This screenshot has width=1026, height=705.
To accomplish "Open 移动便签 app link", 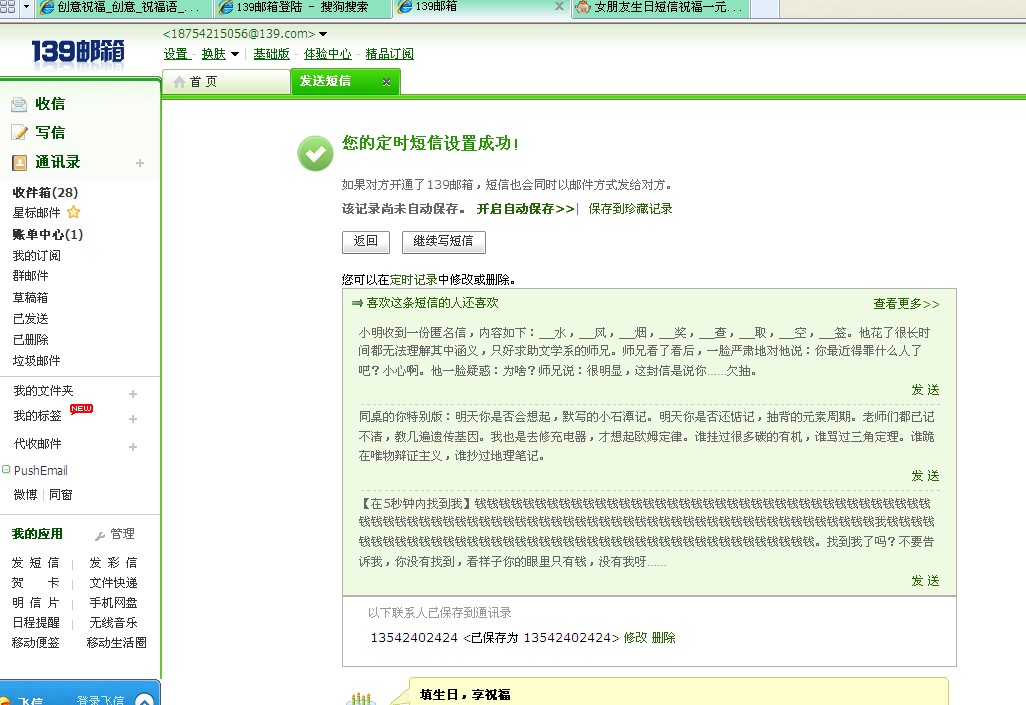I will tap(35, 643).
